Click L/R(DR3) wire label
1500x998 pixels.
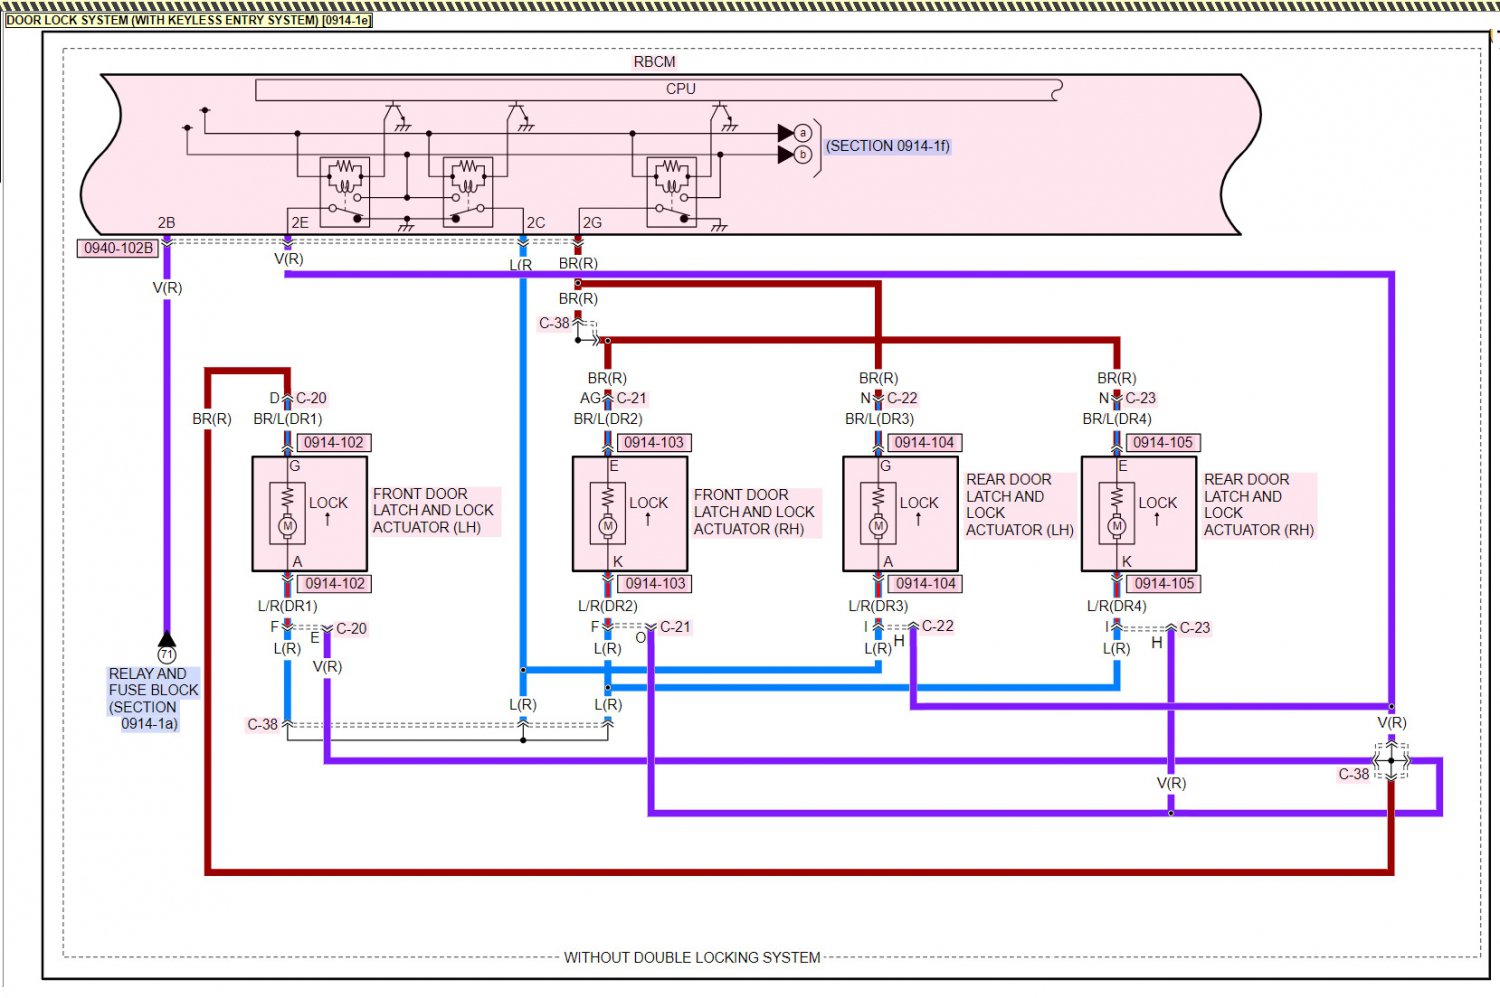(x=879, y=606)
